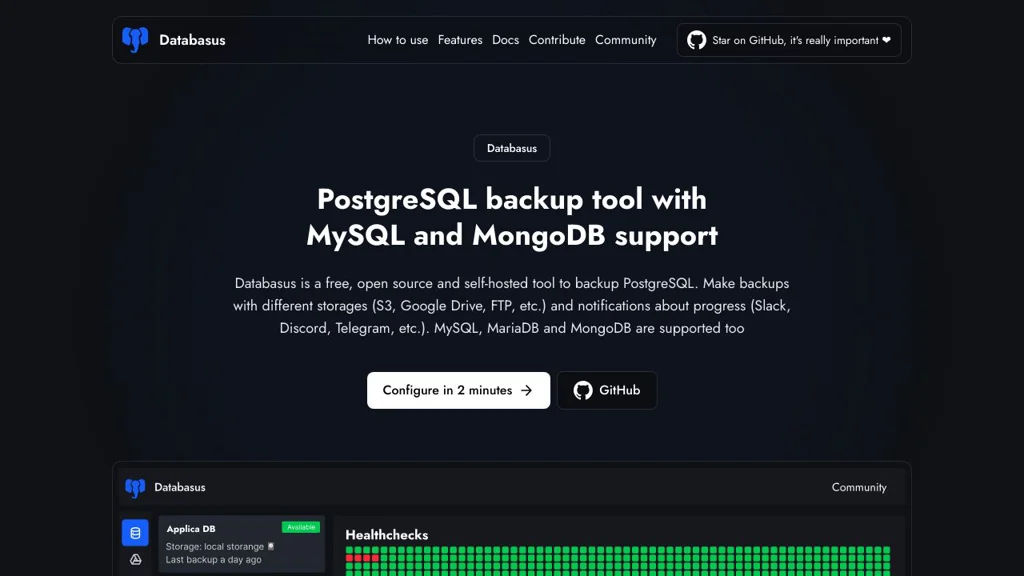
Task: Click the Healthchecks heading
Action: pos(387,535)
